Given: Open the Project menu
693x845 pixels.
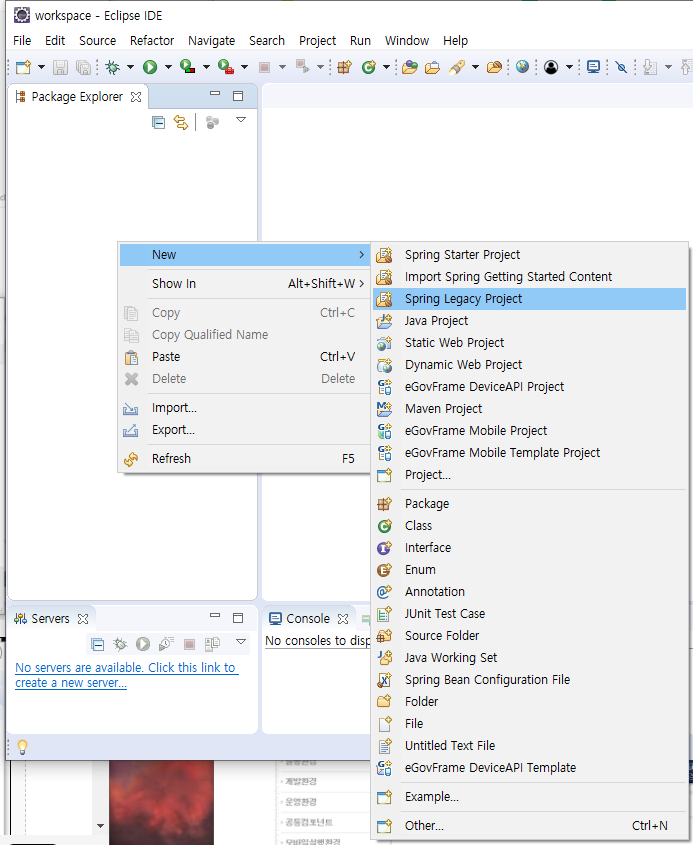Looking at the screenshot, I should click(x=317, y=40).
